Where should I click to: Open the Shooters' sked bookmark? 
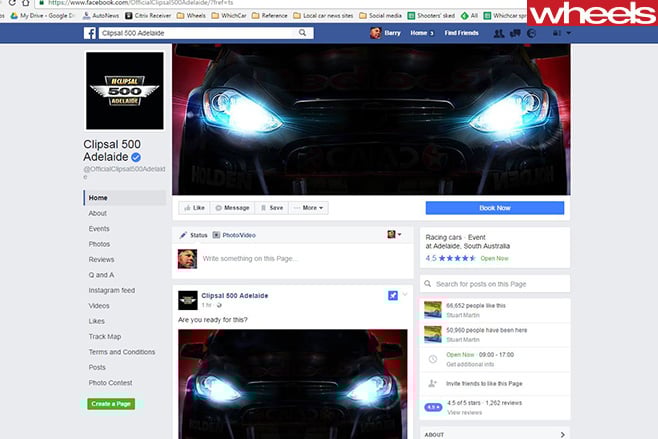click(x=431, y=16)
